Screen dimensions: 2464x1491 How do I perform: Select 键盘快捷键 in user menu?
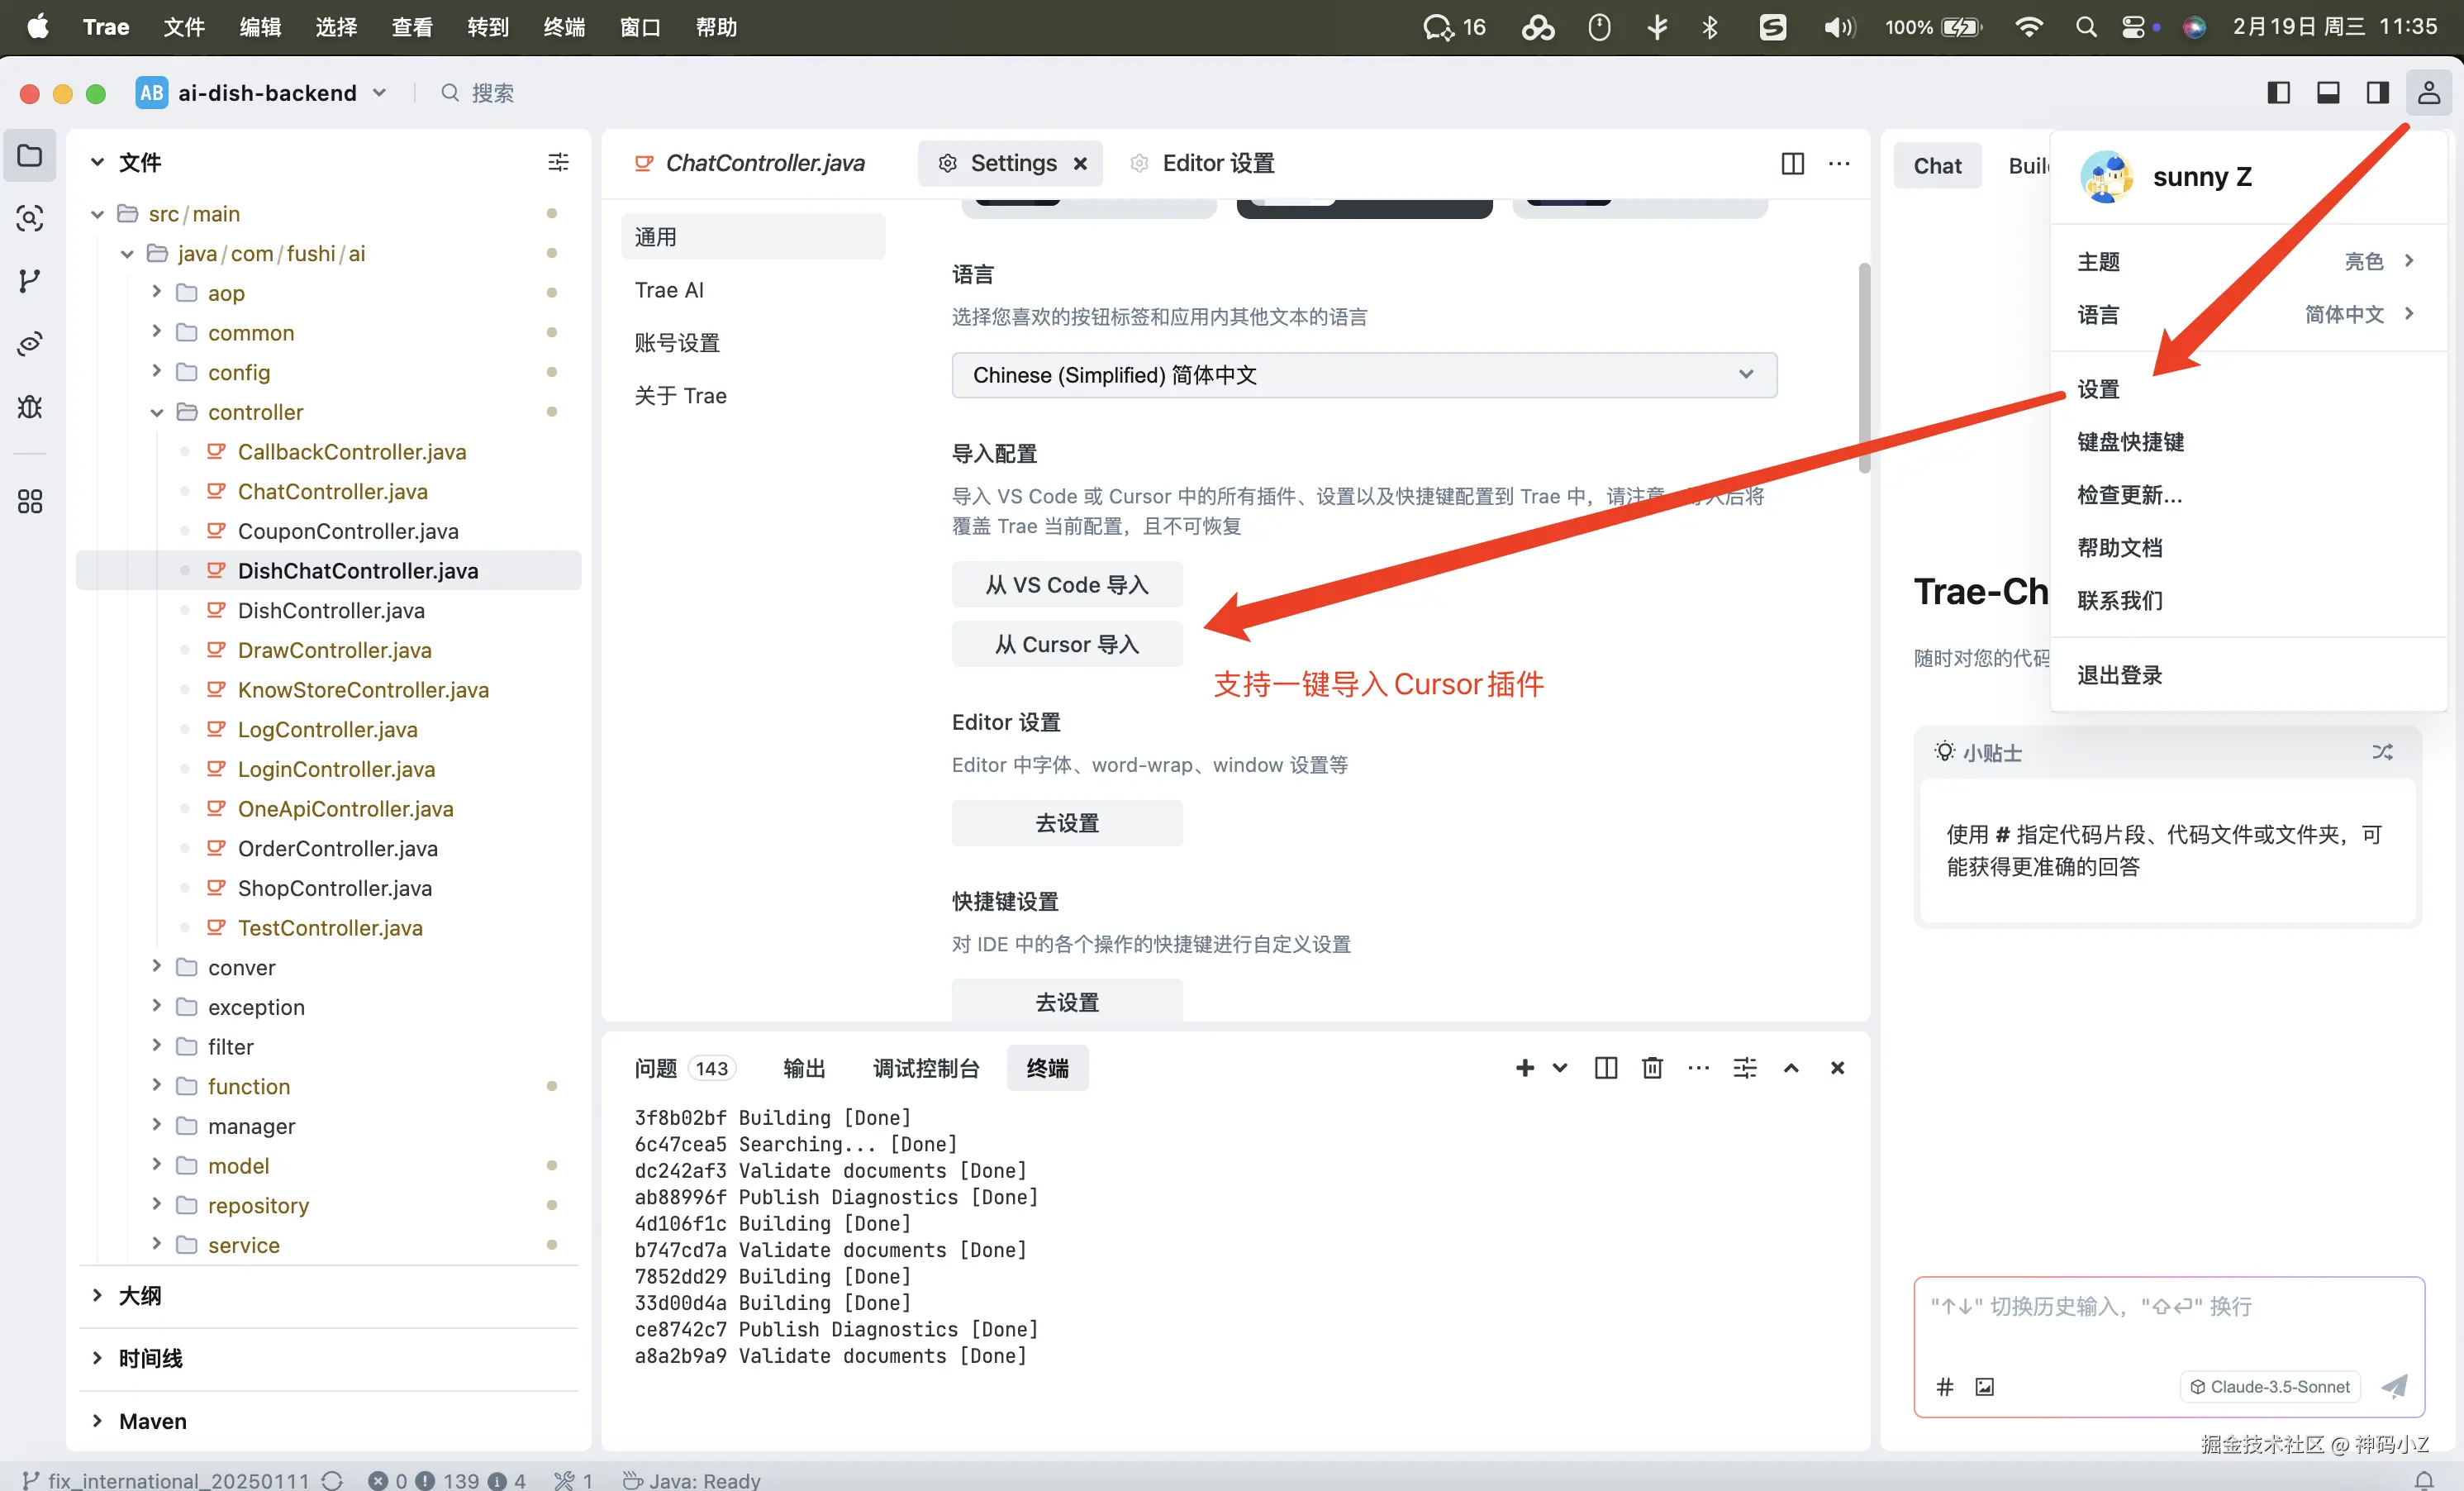point(2130,442)
